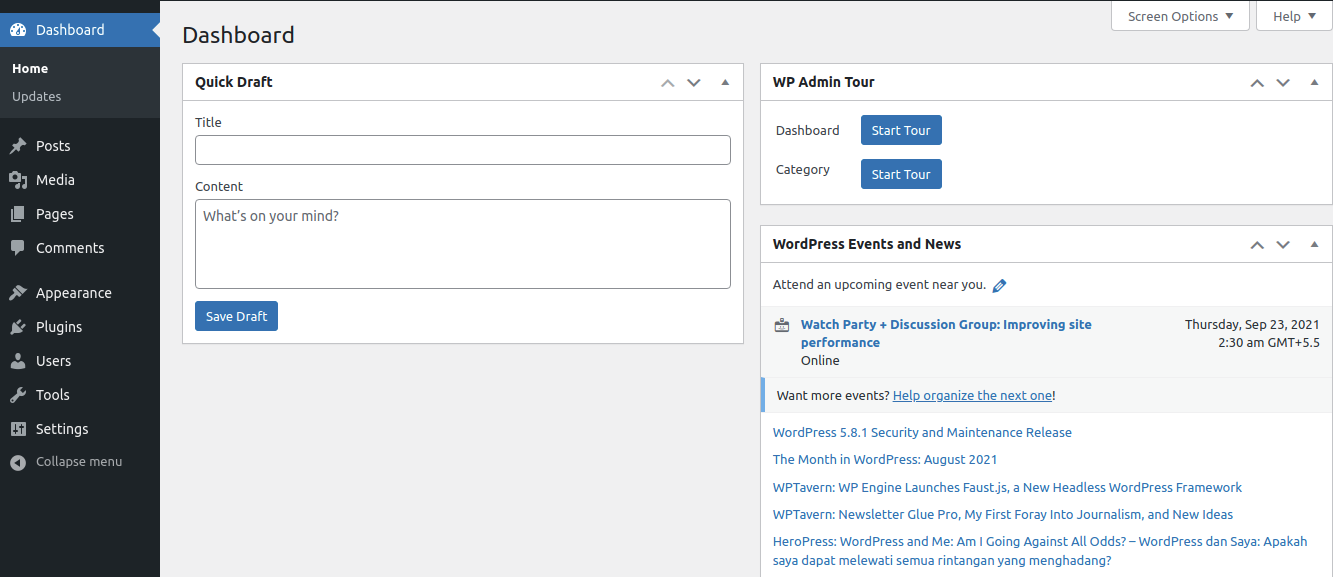Click the Tools wrench icon
This screenshot has height=577, width=1333.
pos(18,395)
